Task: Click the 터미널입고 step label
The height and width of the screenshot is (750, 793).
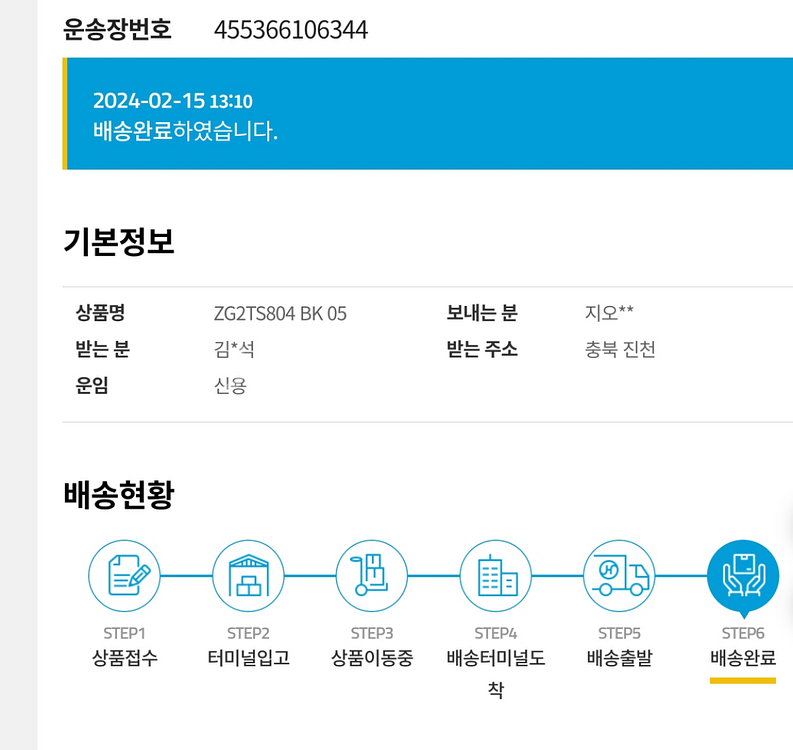Action: [x=248, y=657]
